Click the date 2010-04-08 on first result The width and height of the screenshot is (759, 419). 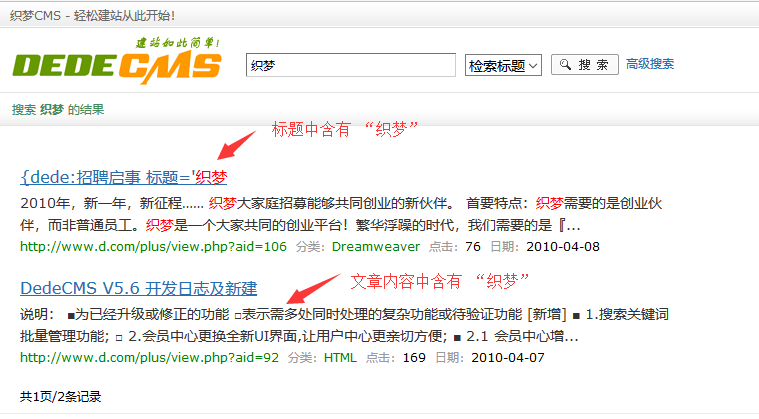coord(562,245)
